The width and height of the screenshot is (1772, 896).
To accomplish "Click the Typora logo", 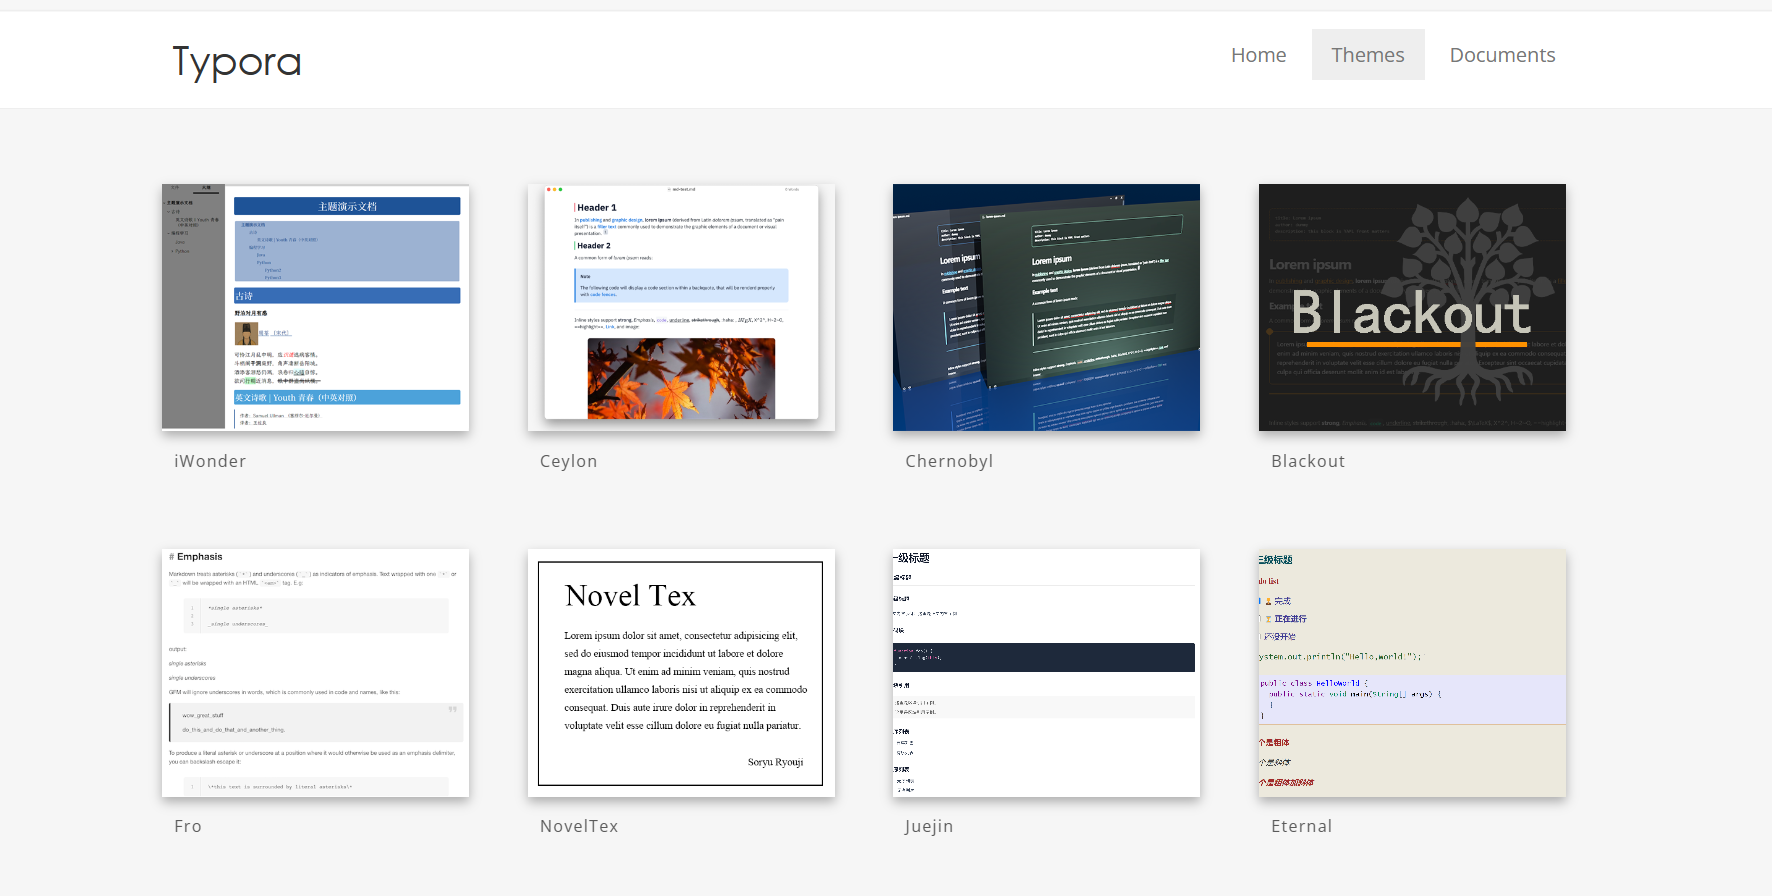I will pos(237,62).
